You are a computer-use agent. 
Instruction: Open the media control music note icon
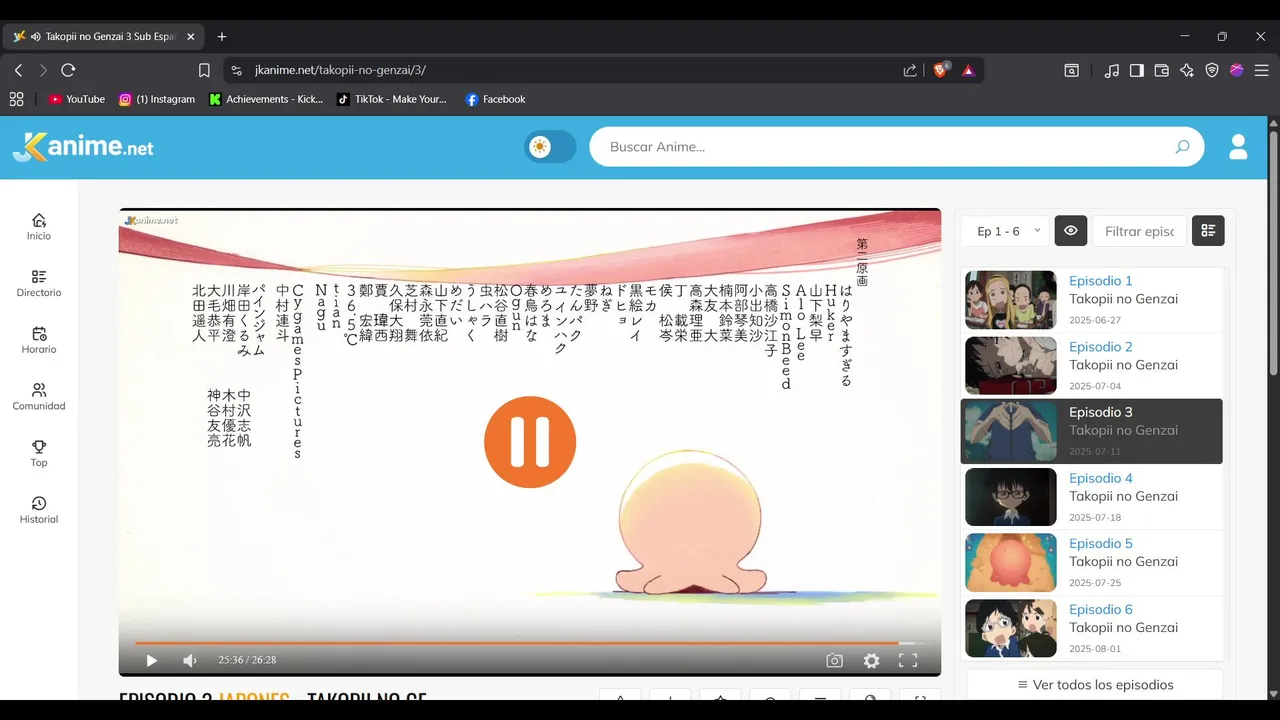tap(1112, 70)
